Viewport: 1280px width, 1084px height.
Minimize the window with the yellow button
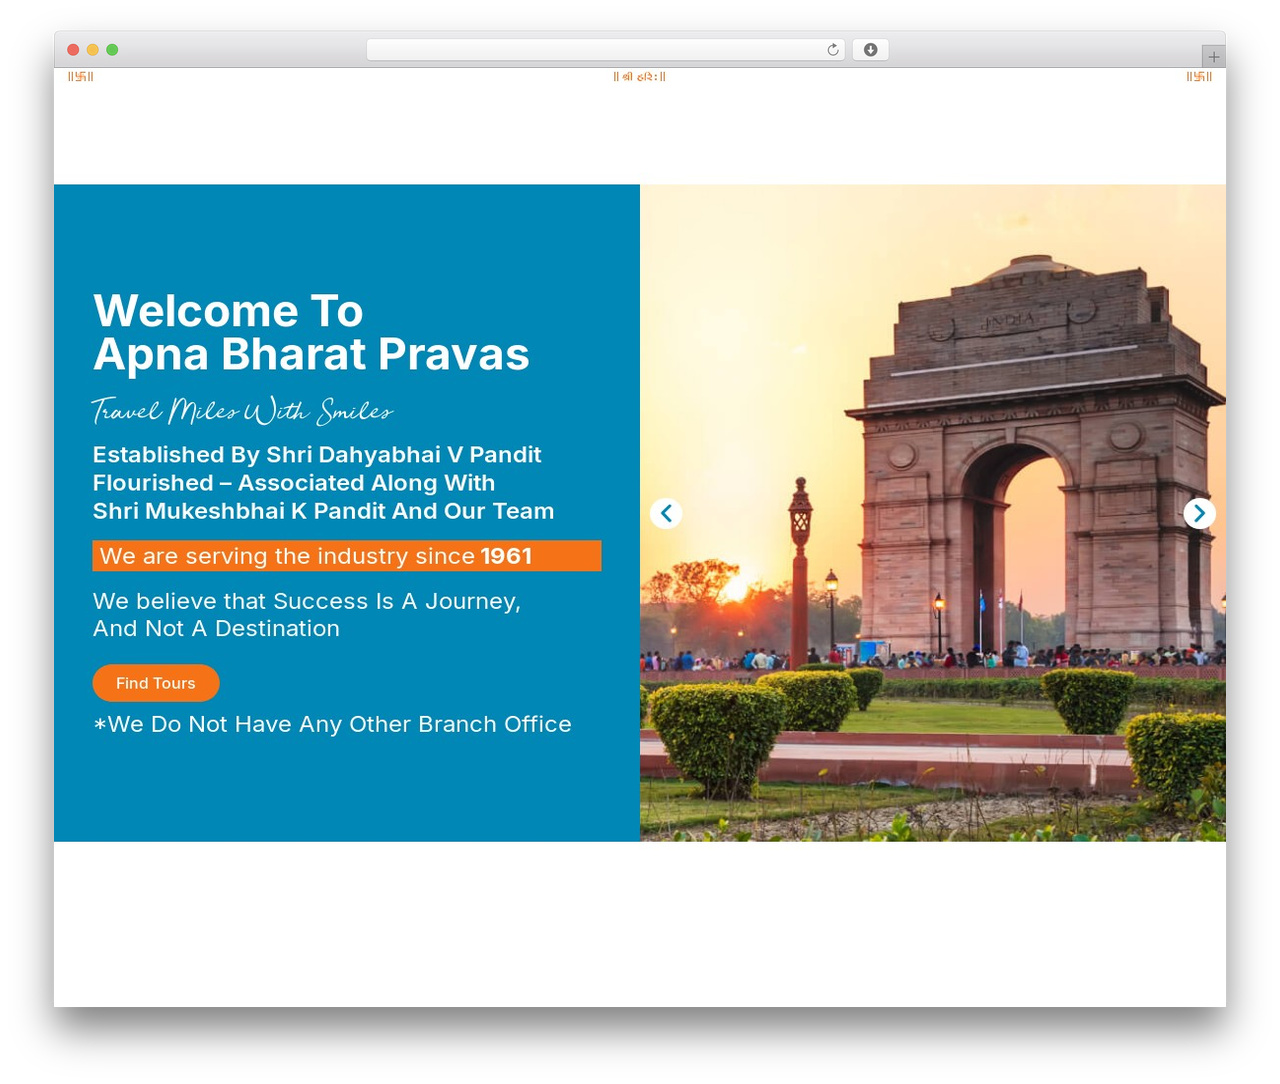[93, 50]
